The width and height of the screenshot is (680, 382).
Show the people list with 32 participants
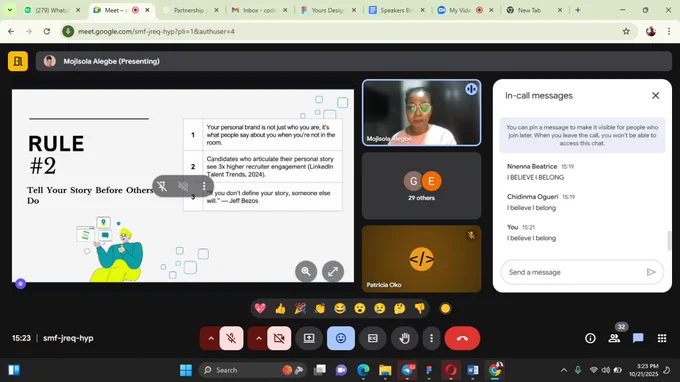click(614, 338)
